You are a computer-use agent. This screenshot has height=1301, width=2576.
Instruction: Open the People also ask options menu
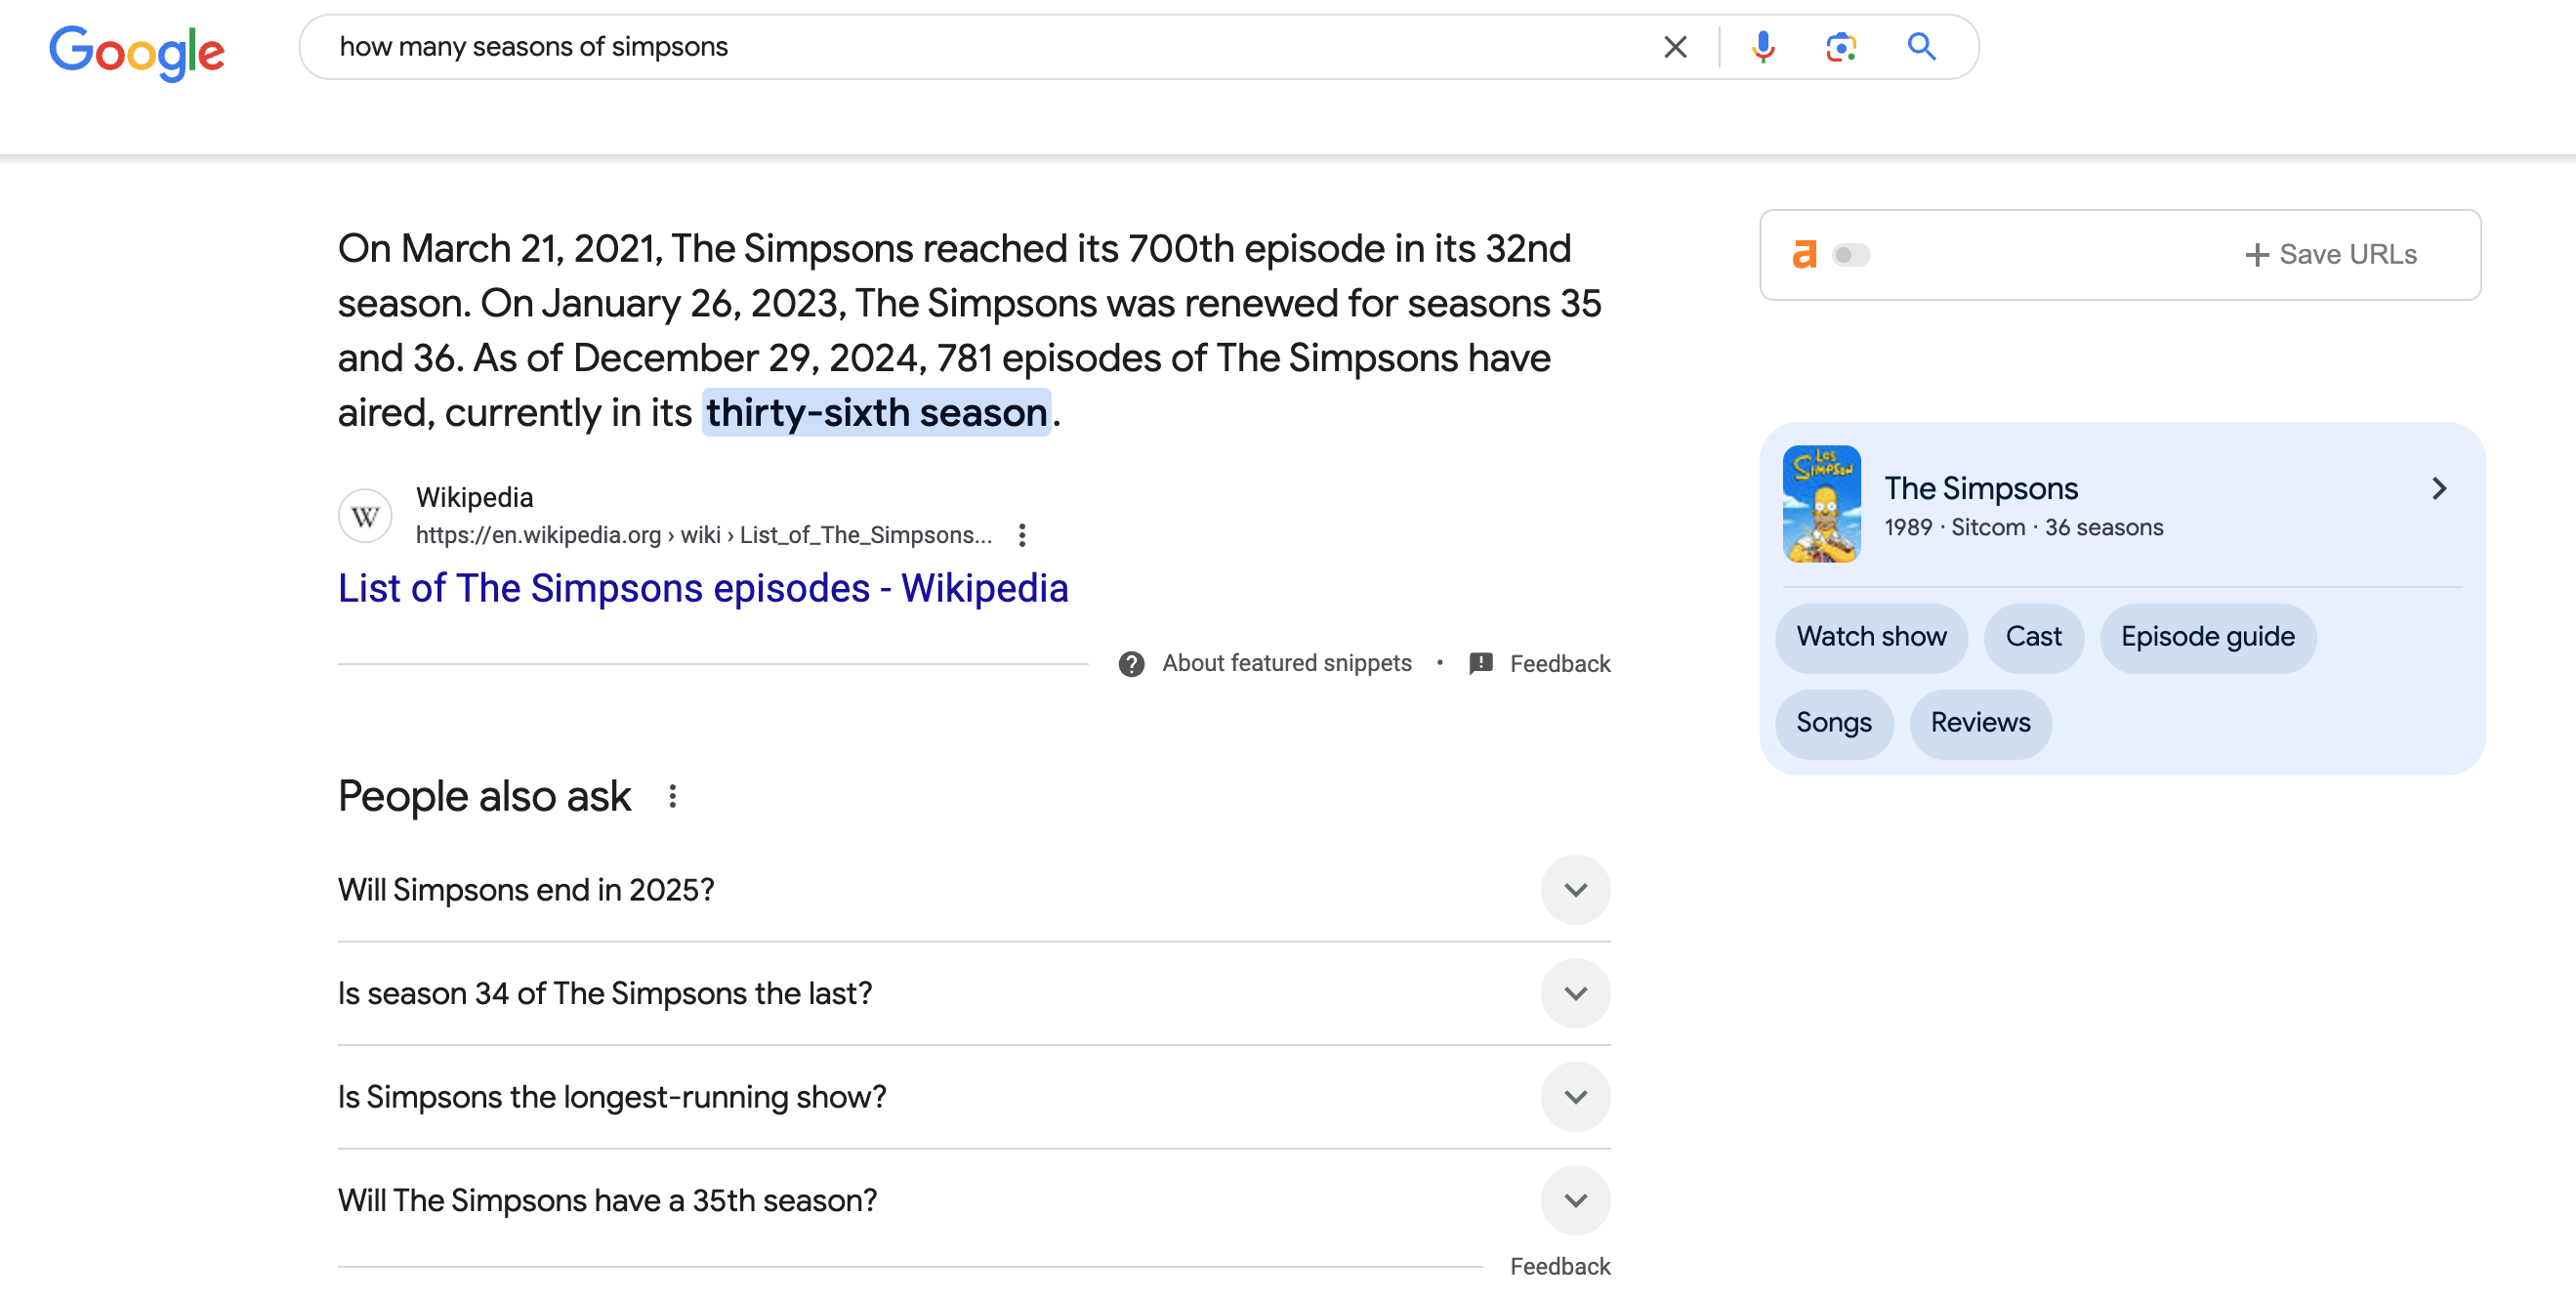click(x=673, y=796)
